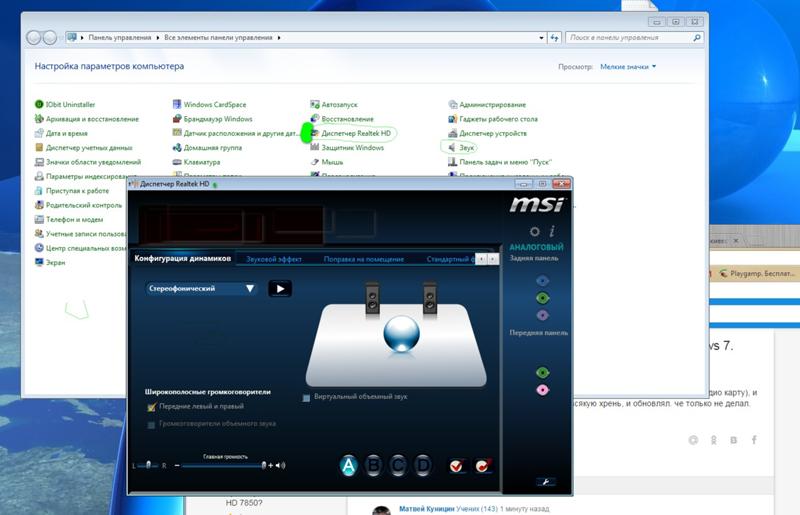The width and height of the screenshot is (800, 515).
Task: Open the Realtek information 'i' icon
Action: click(x=552, y=231)
